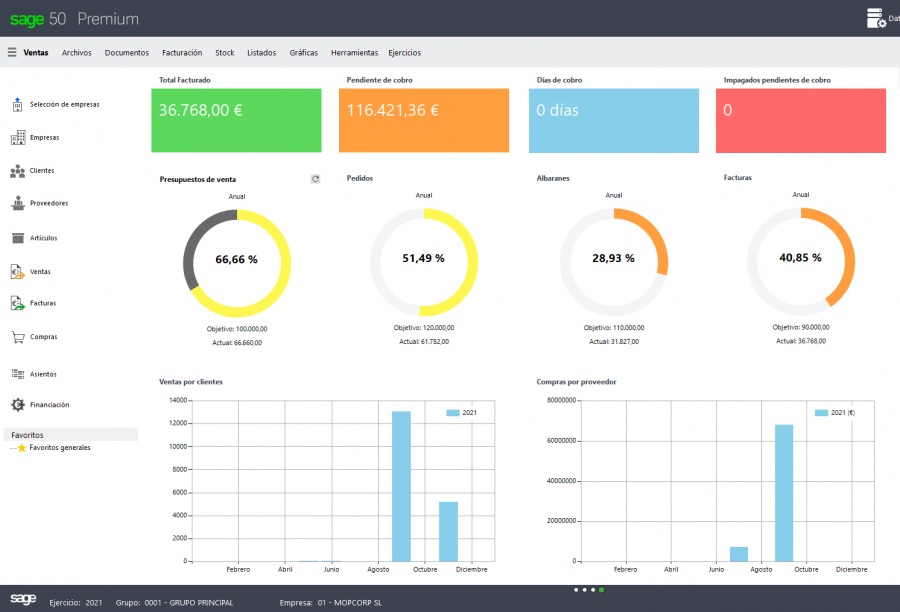This screenshot has height=612, width=900.
Task: Toggle the 2021 series in Ventas por clientes legend
Action: coord(462,412)
